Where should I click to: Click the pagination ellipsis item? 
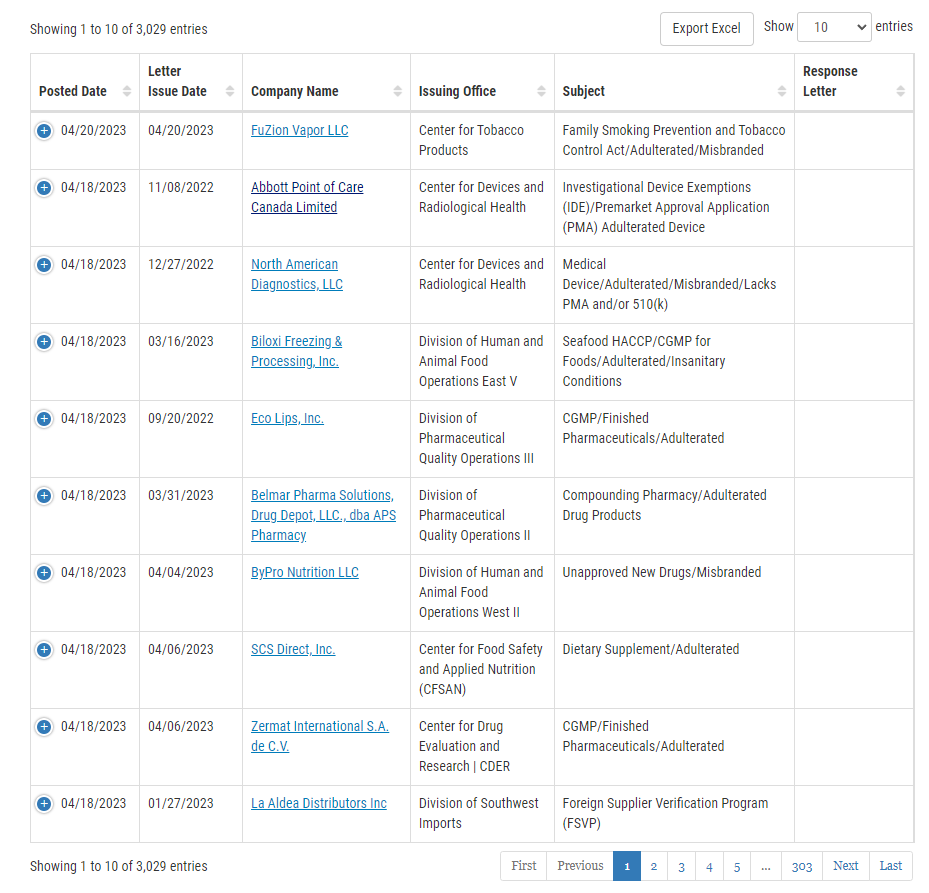pyautogui.click(x=766, y=866)
